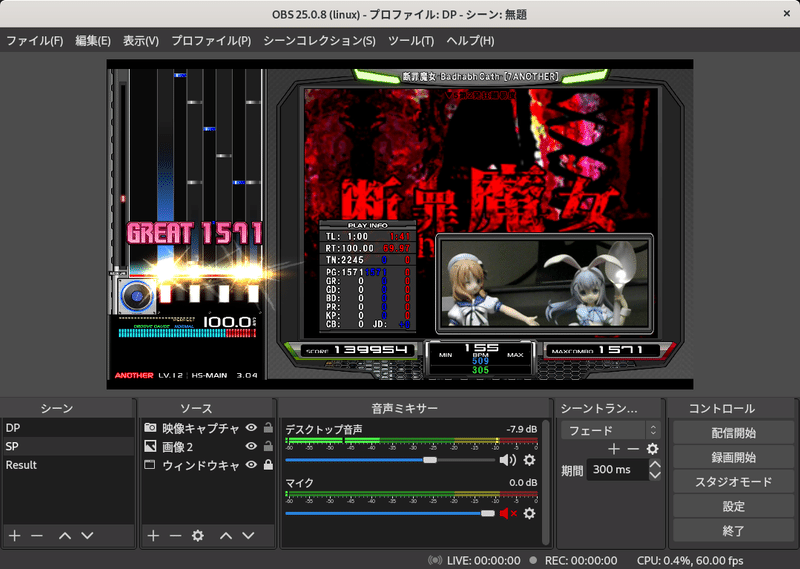Image resolution: width=800 pixels, height=569 pixels.
Task: Toggle visibility of 映像キャプチャ source
Action: pos(251,428)
